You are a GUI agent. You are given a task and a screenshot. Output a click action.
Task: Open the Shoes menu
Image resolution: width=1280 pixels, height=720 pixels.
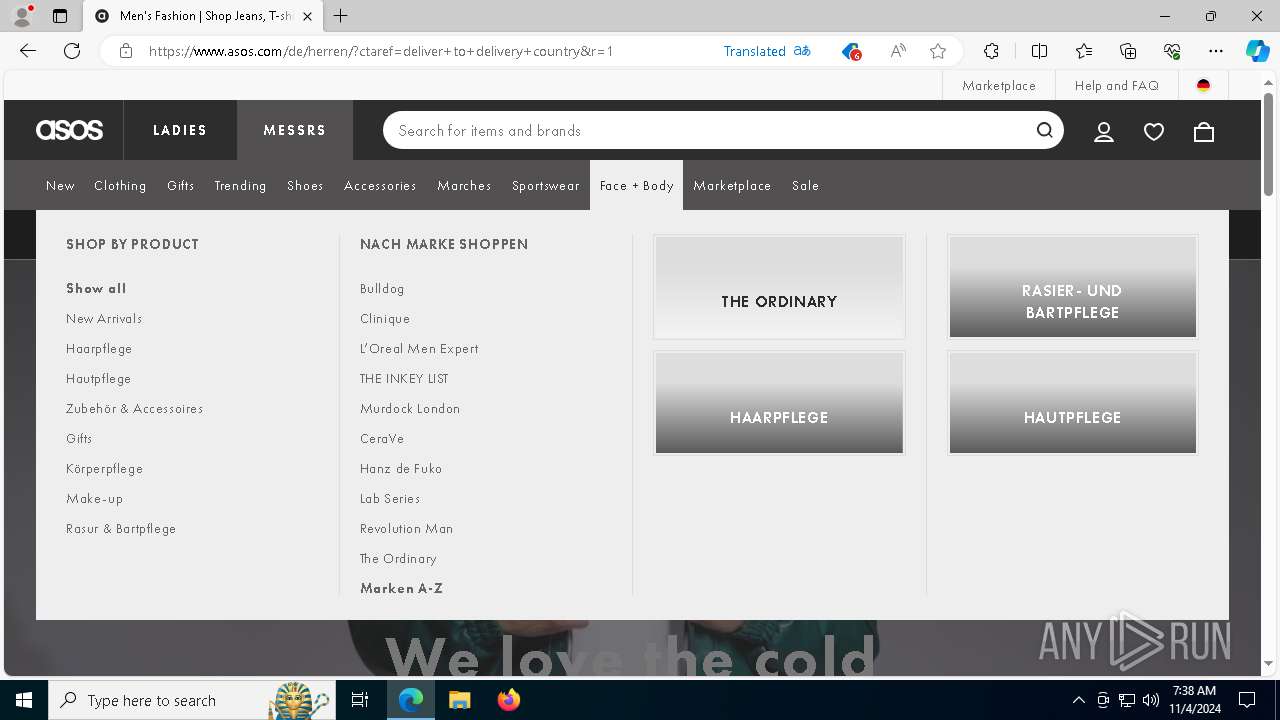click(x=305, y=185)
